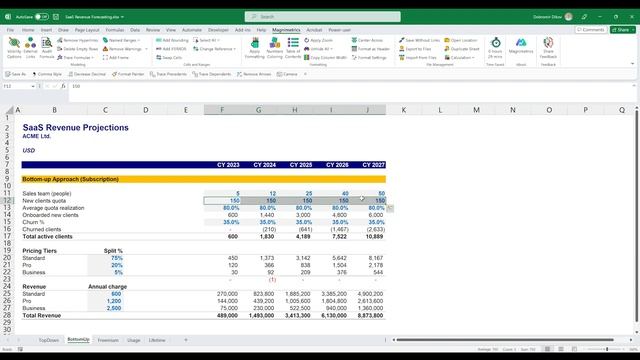Viewport: 640px width, 360px height.
Task: Click Export to Files
Action: 415,49
